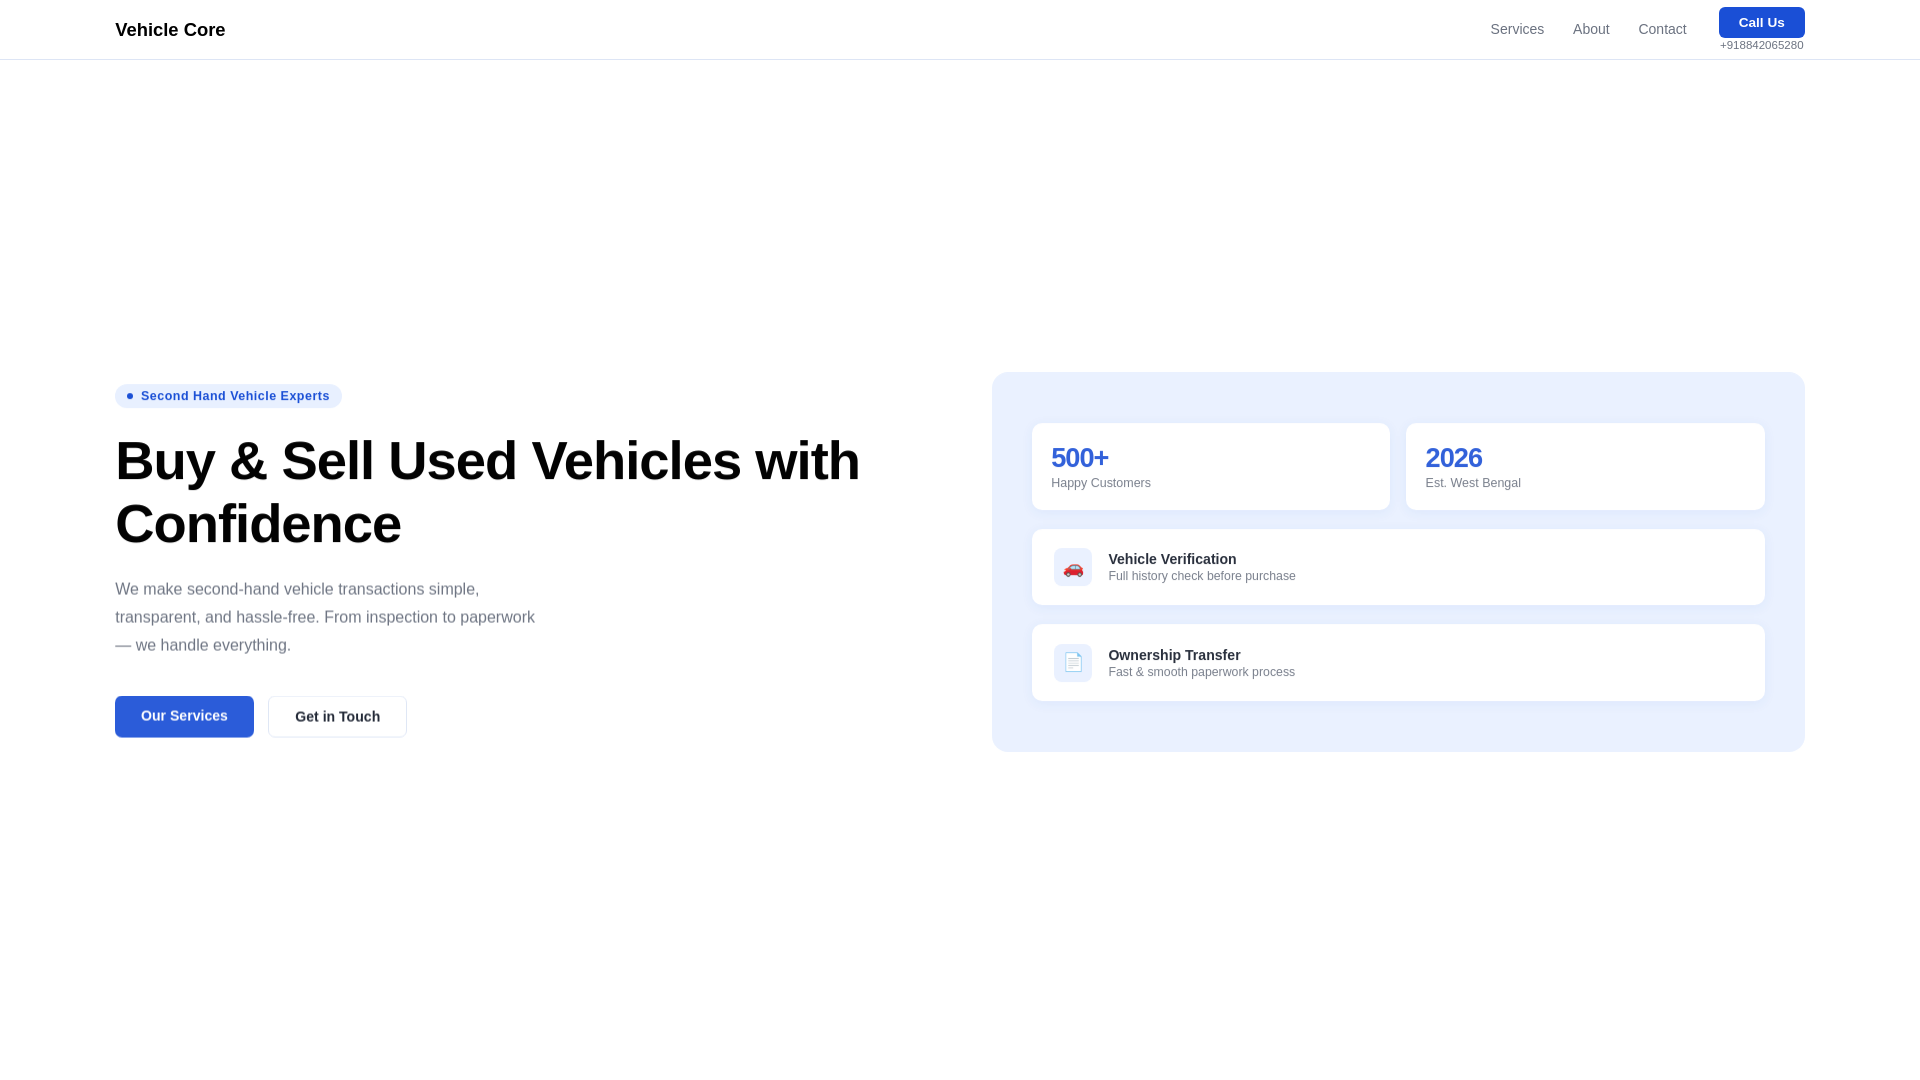Click the Vehicle Verification title
The width and height of the screenshot is (1920, 1080).
pos(1172,559)
